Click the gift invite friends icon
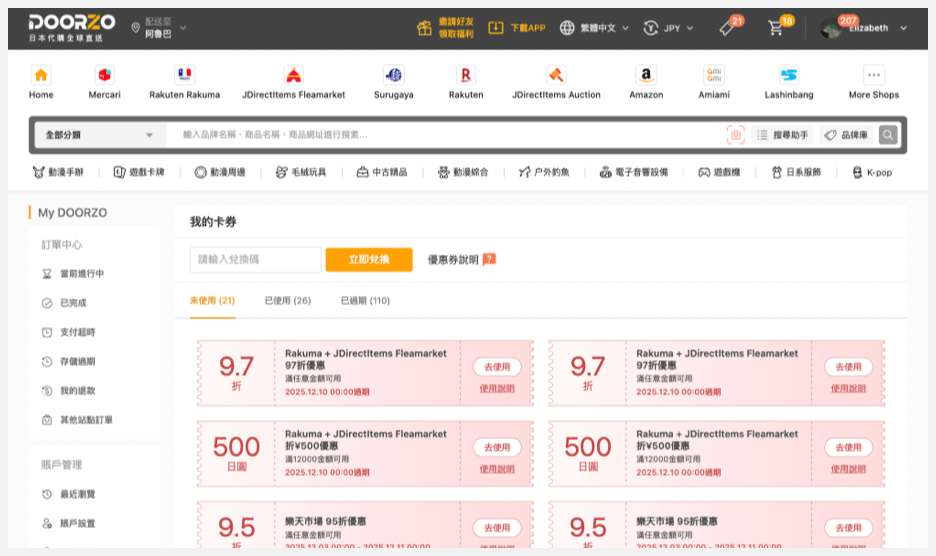This screenshot has height=556, width=936. pos(424,28)
